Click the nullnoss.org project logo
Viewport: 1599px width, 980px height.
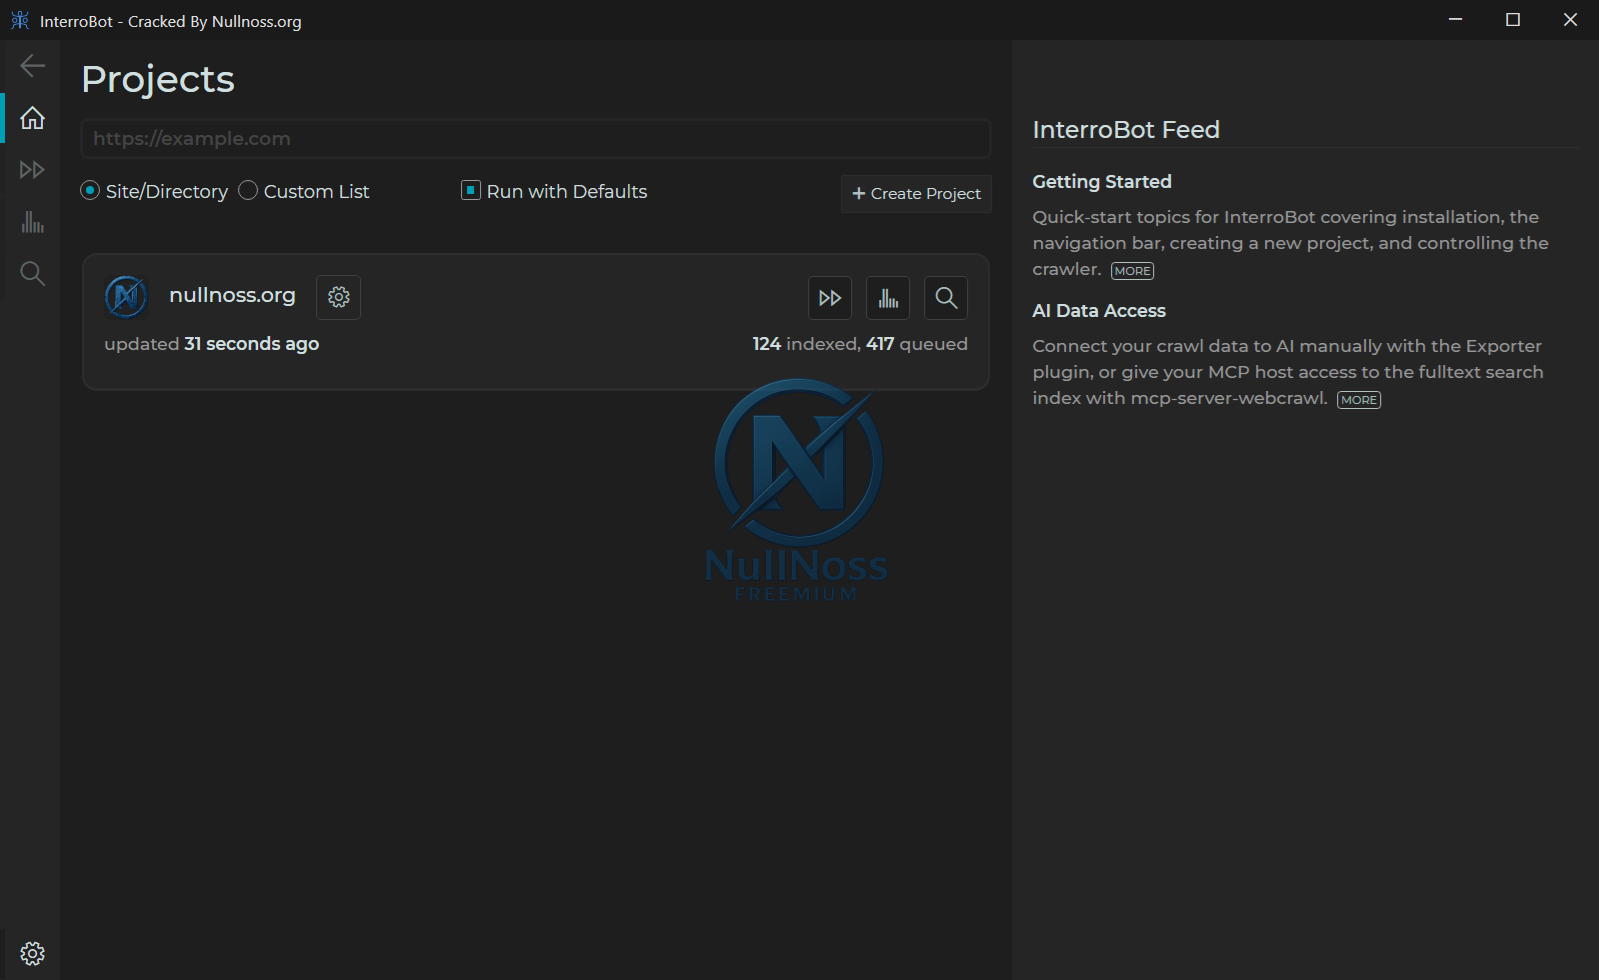pos(126,296)
